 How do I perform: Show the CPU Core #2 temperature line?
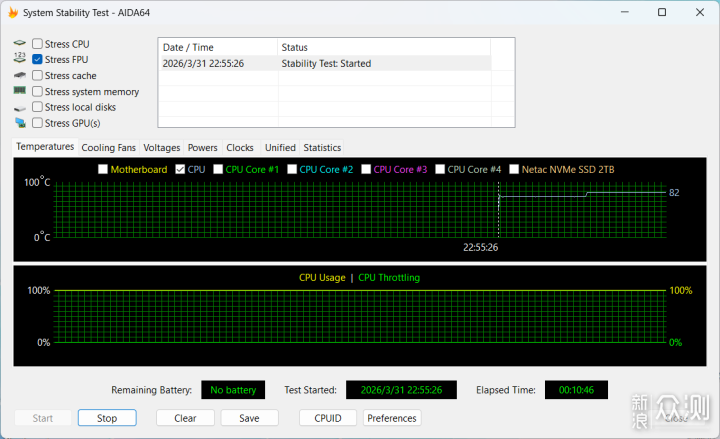292,169
